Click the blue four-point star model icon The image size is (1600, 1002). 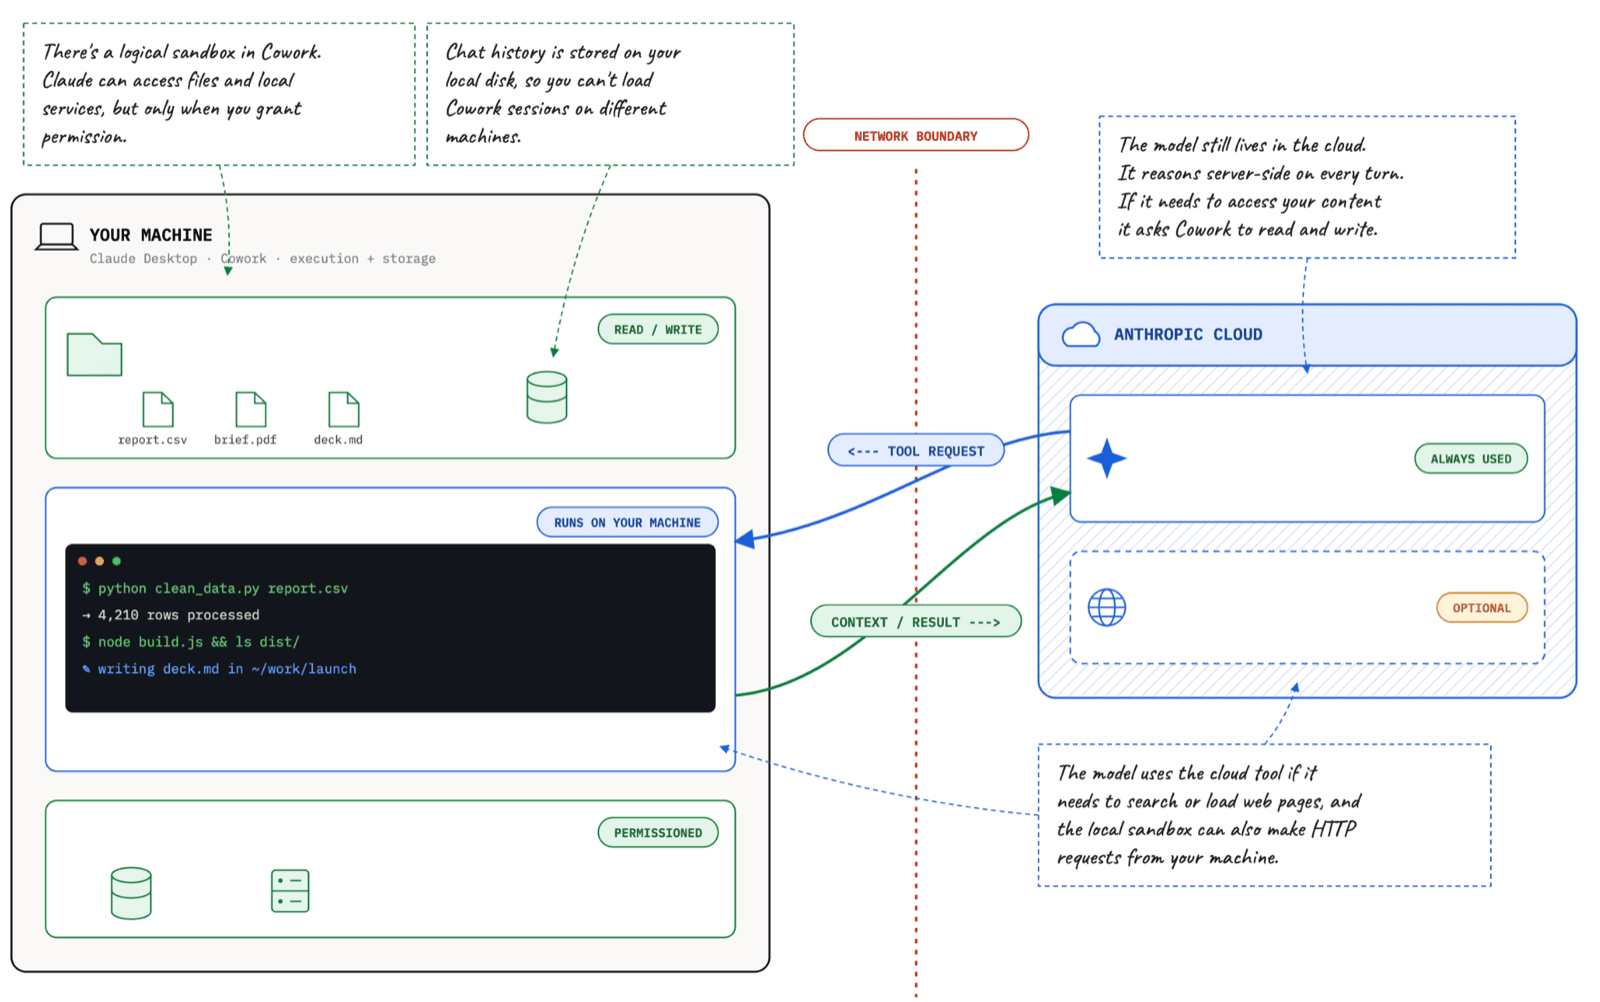pyautogui.click(x=1107, y=459)
